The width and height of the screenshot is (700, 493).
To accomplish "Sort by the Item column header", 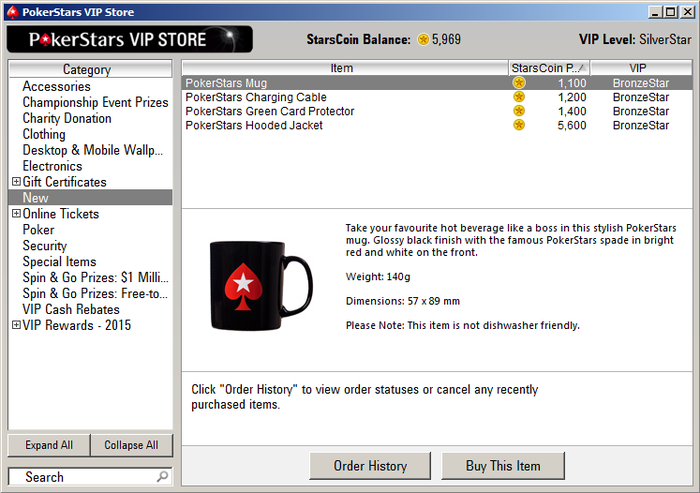I will [345, 68].
